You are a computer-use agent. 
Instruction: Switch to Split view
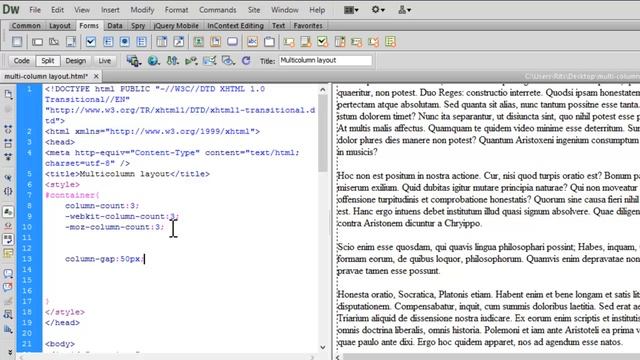tap(48, 61)
